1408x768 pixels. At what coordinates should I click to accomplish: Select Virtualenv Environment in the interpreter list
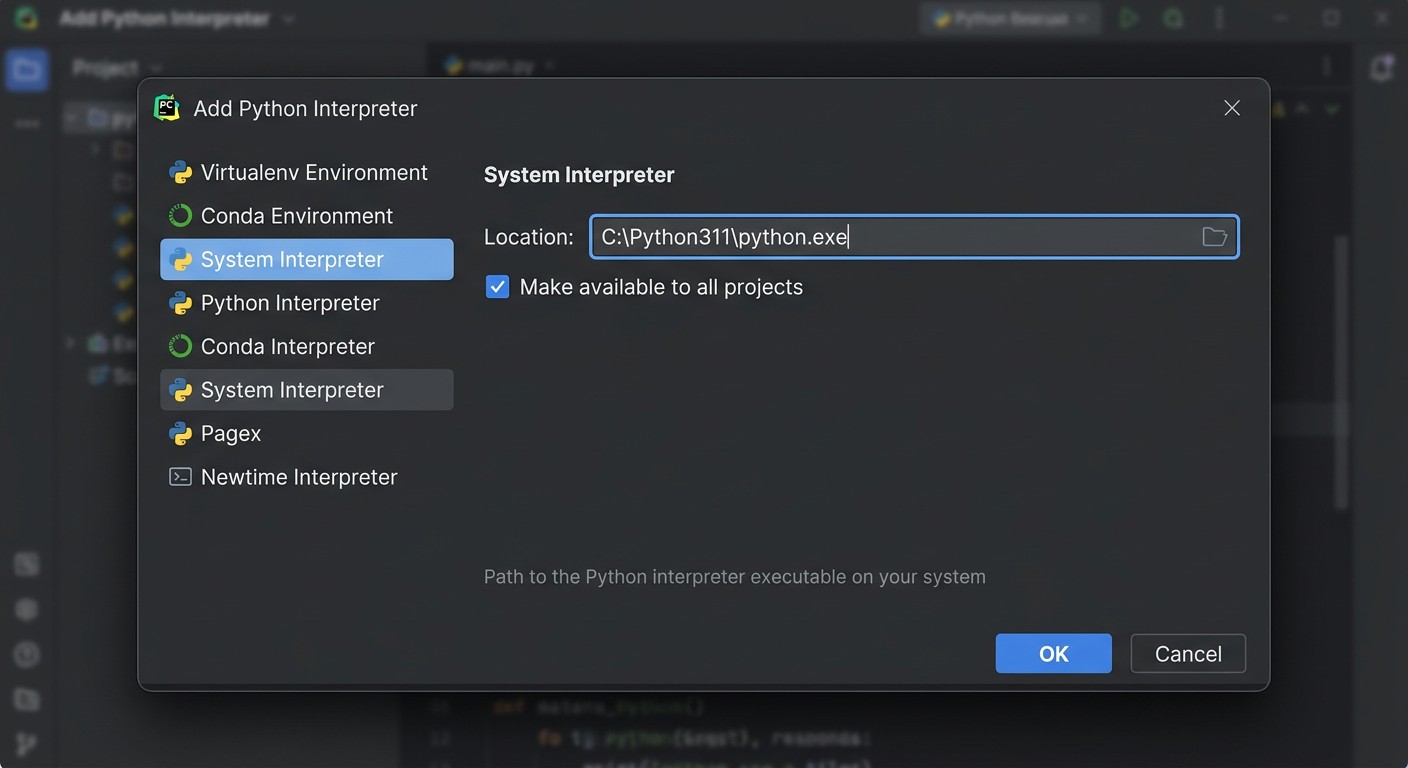coord(307,173)
